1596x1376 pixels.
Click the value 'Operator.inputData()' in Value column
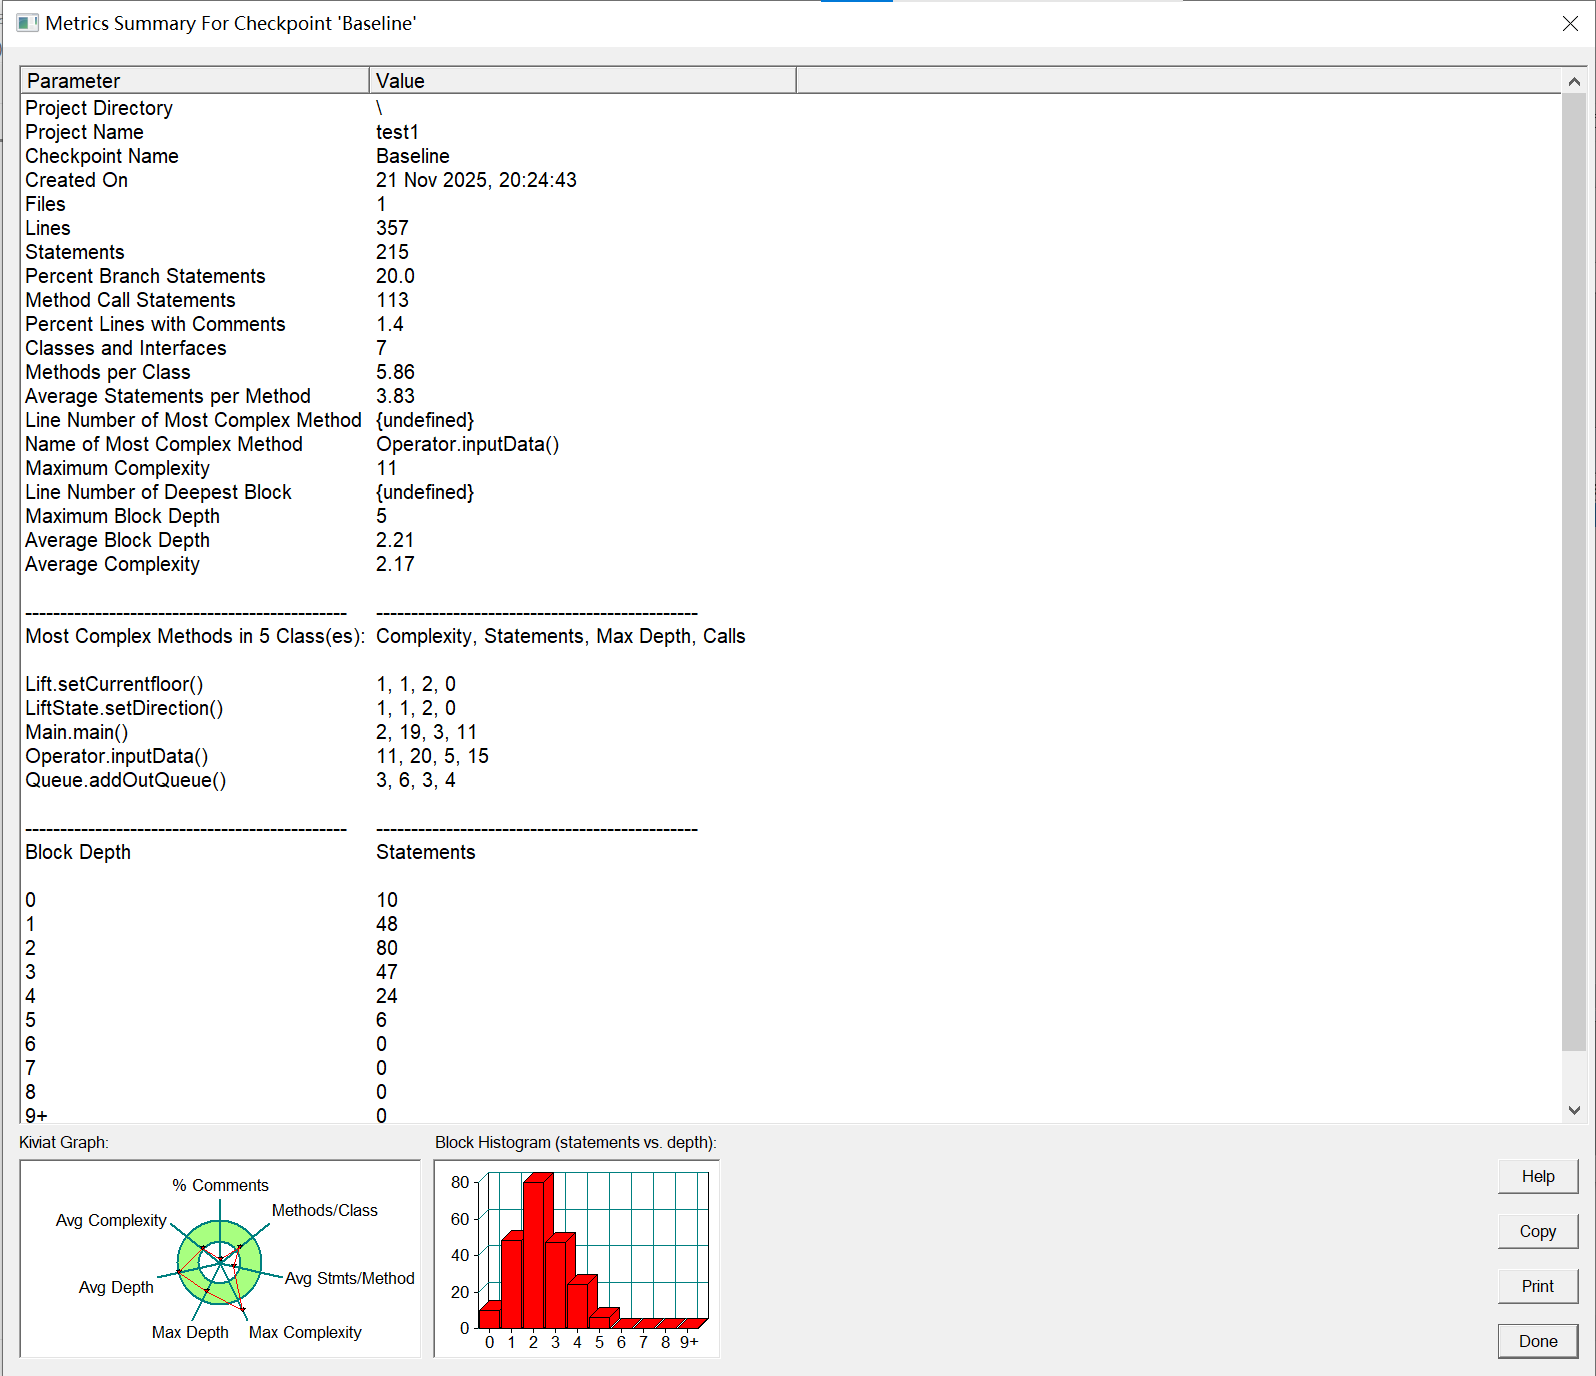click(x=467, y=444)
